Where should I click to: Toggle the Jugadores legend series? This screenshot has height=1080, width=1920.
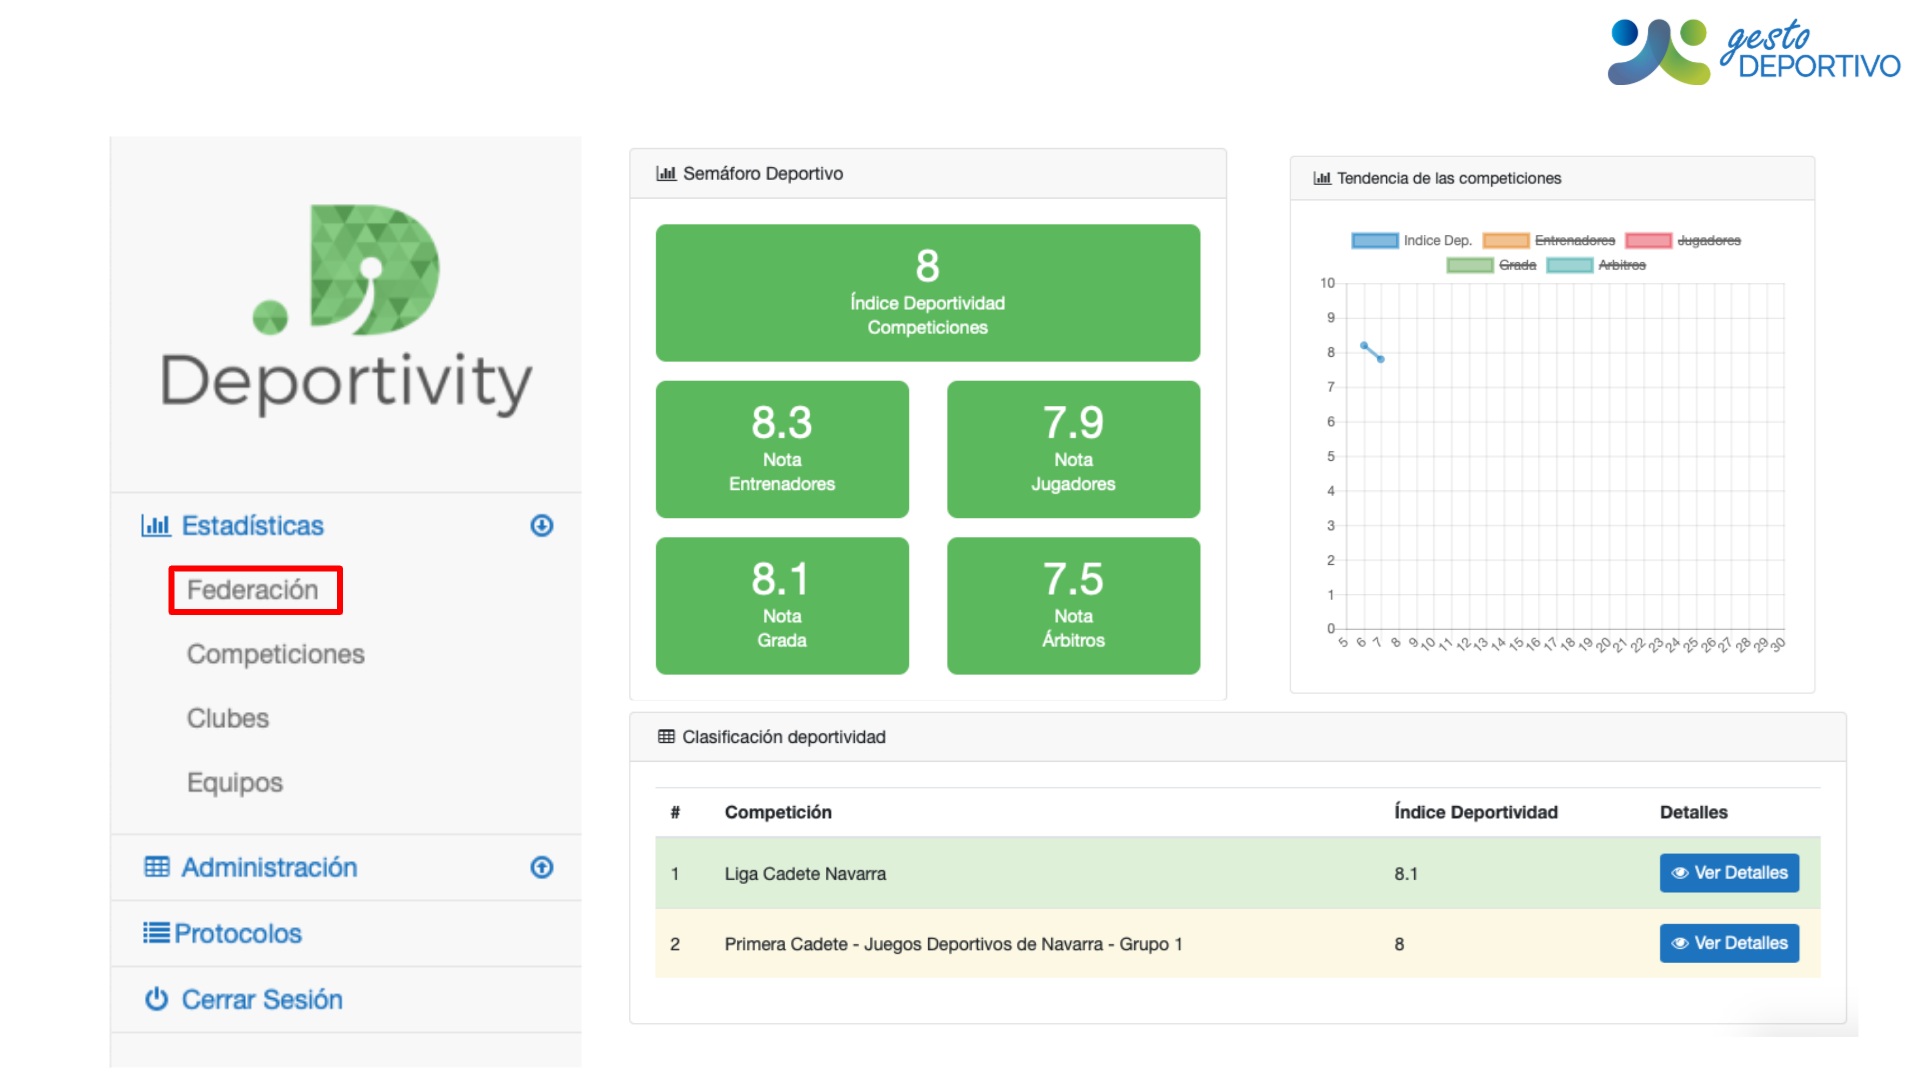[1684, 241]
